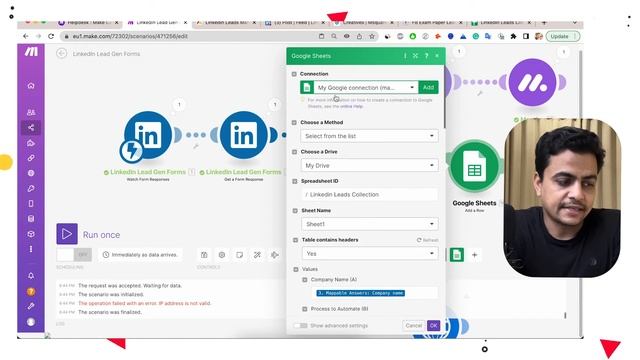
Task: Open Scenarios share icon in sidebar
Action: (31, 128)
